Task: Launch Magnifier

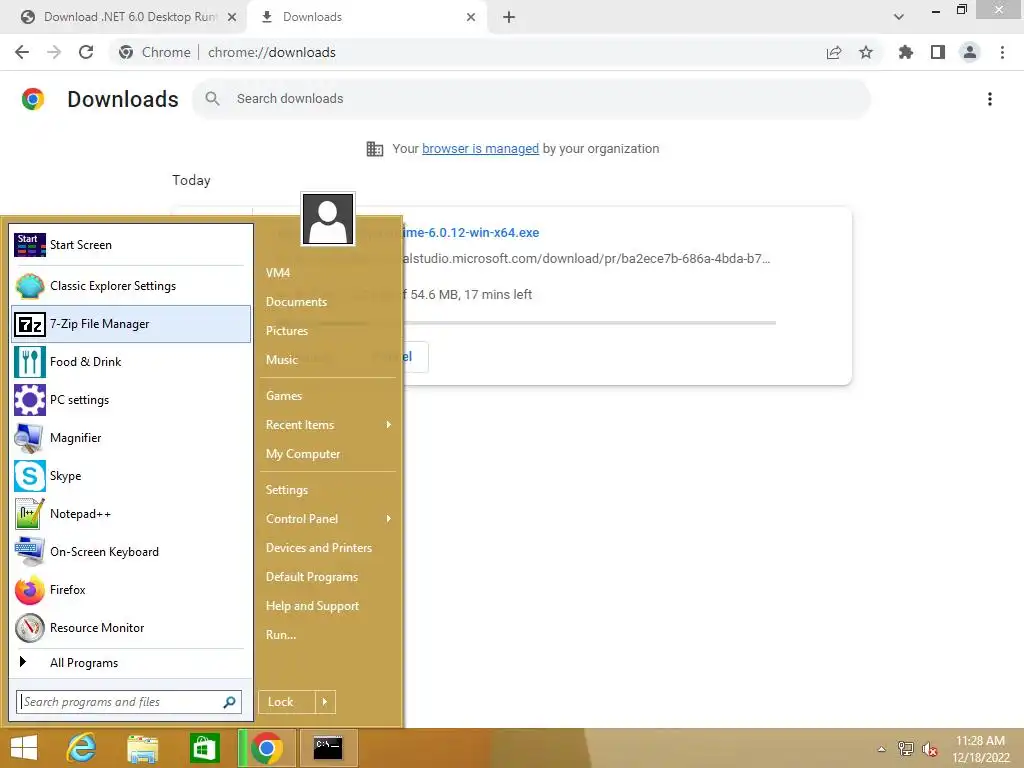Action: pos(131,438)
